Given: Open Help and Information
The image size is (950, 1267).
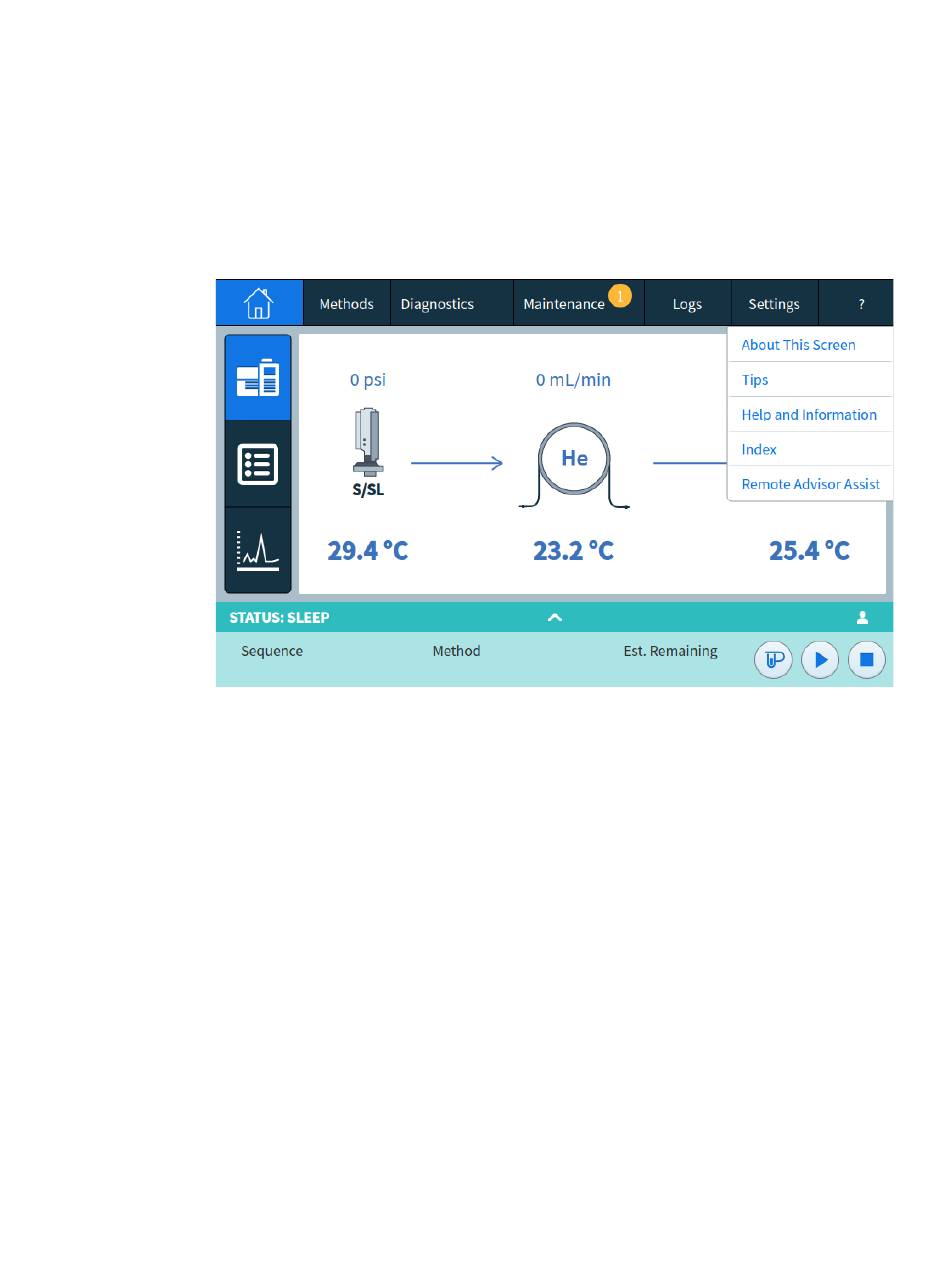Looking at the screenshot, I should pyautogui.click(x=810, y=415).
